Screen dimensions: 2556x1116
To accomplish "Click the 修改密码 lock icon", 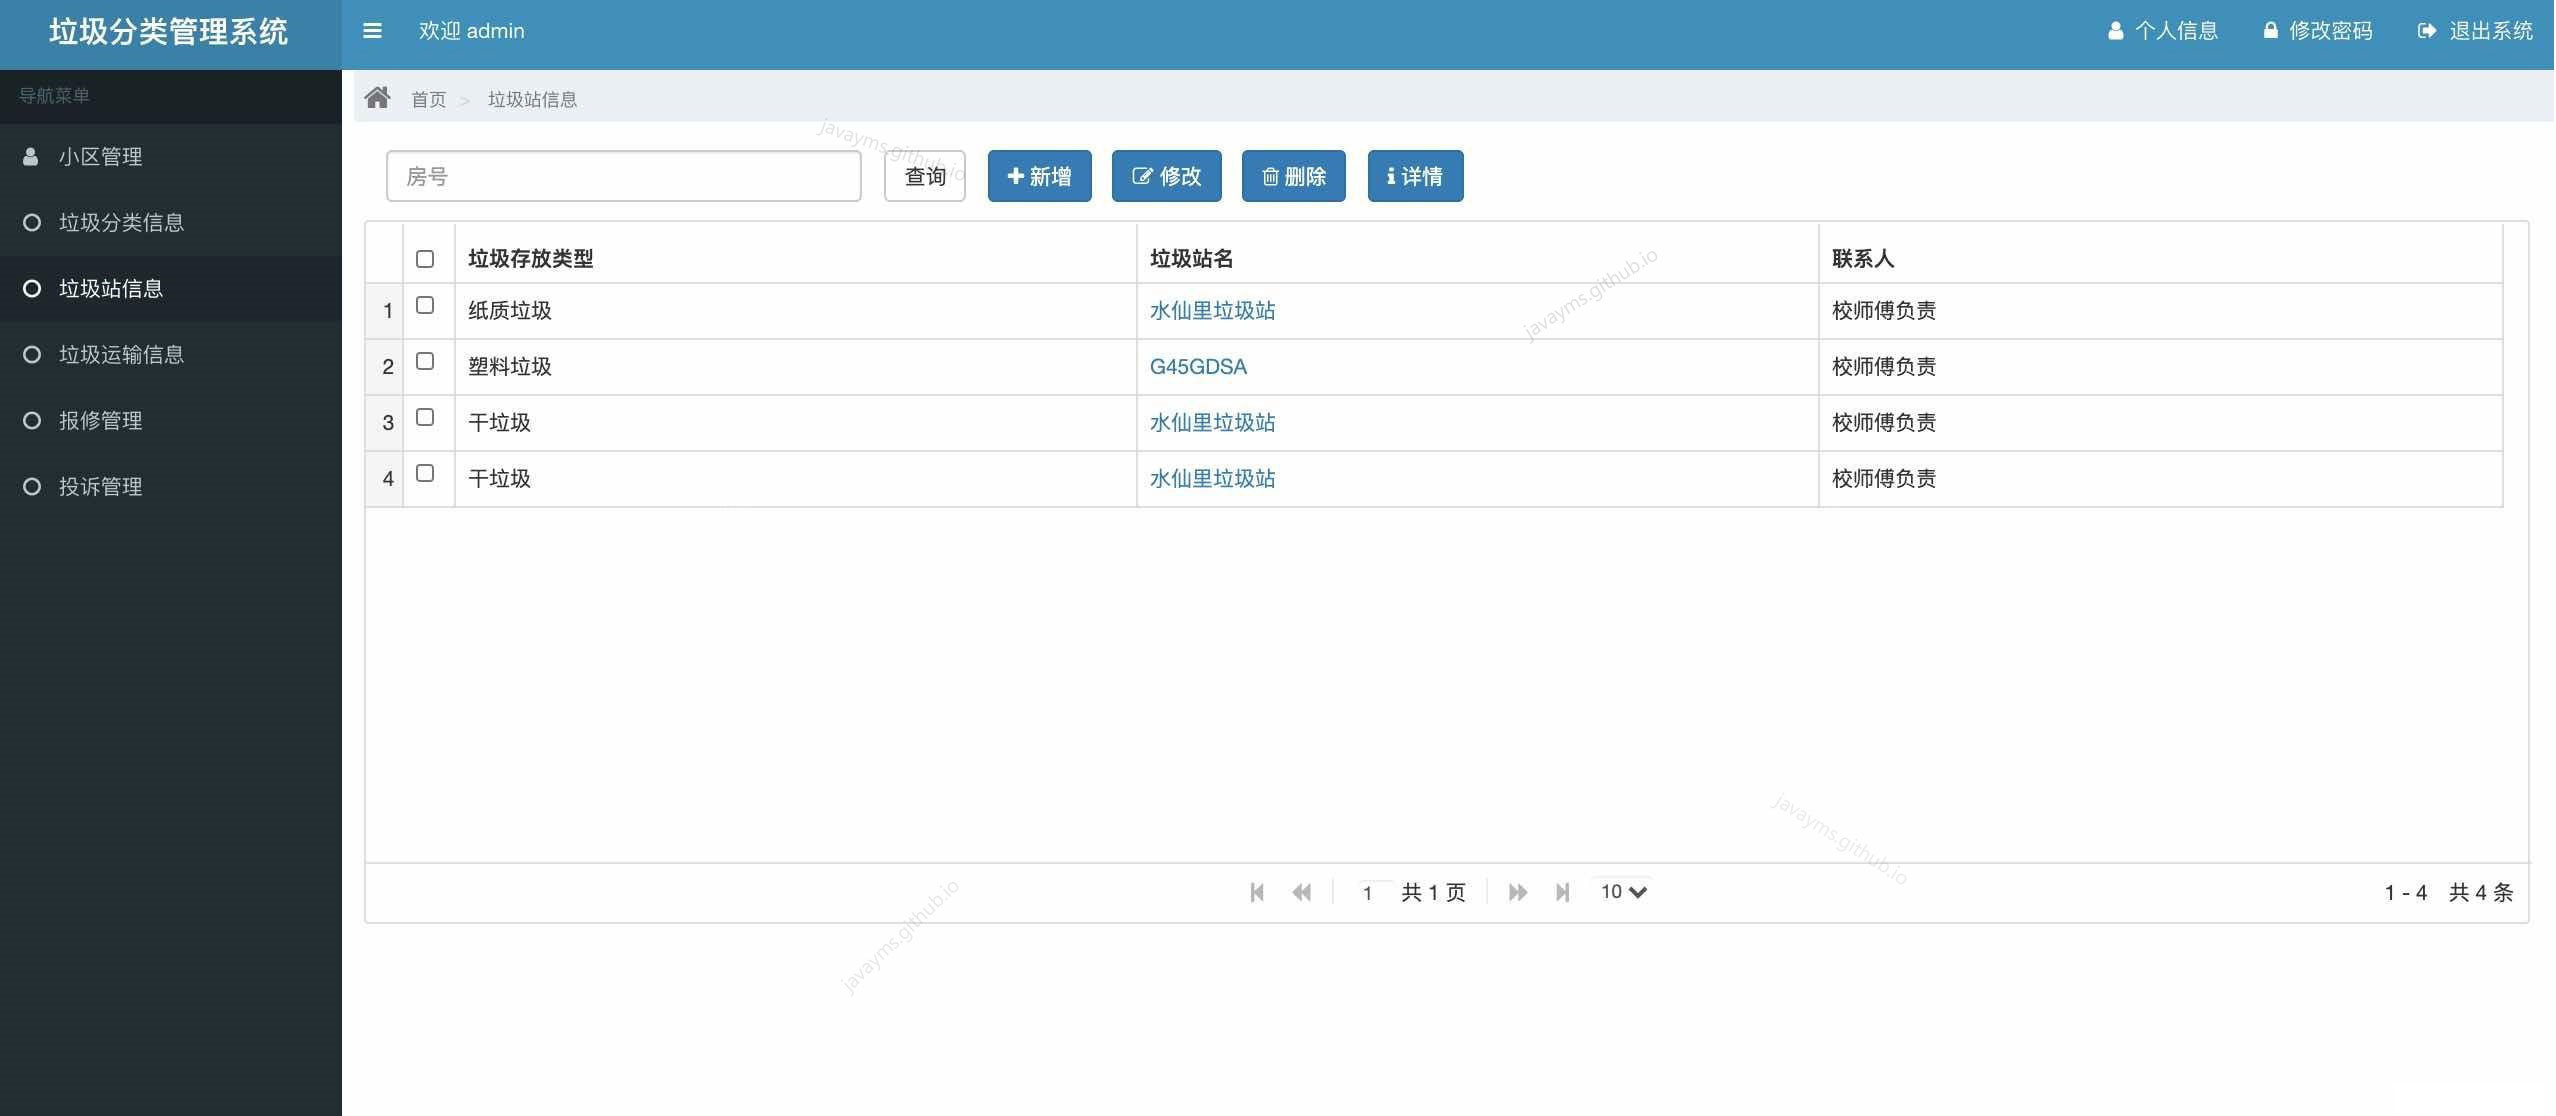I will 2270,30.
